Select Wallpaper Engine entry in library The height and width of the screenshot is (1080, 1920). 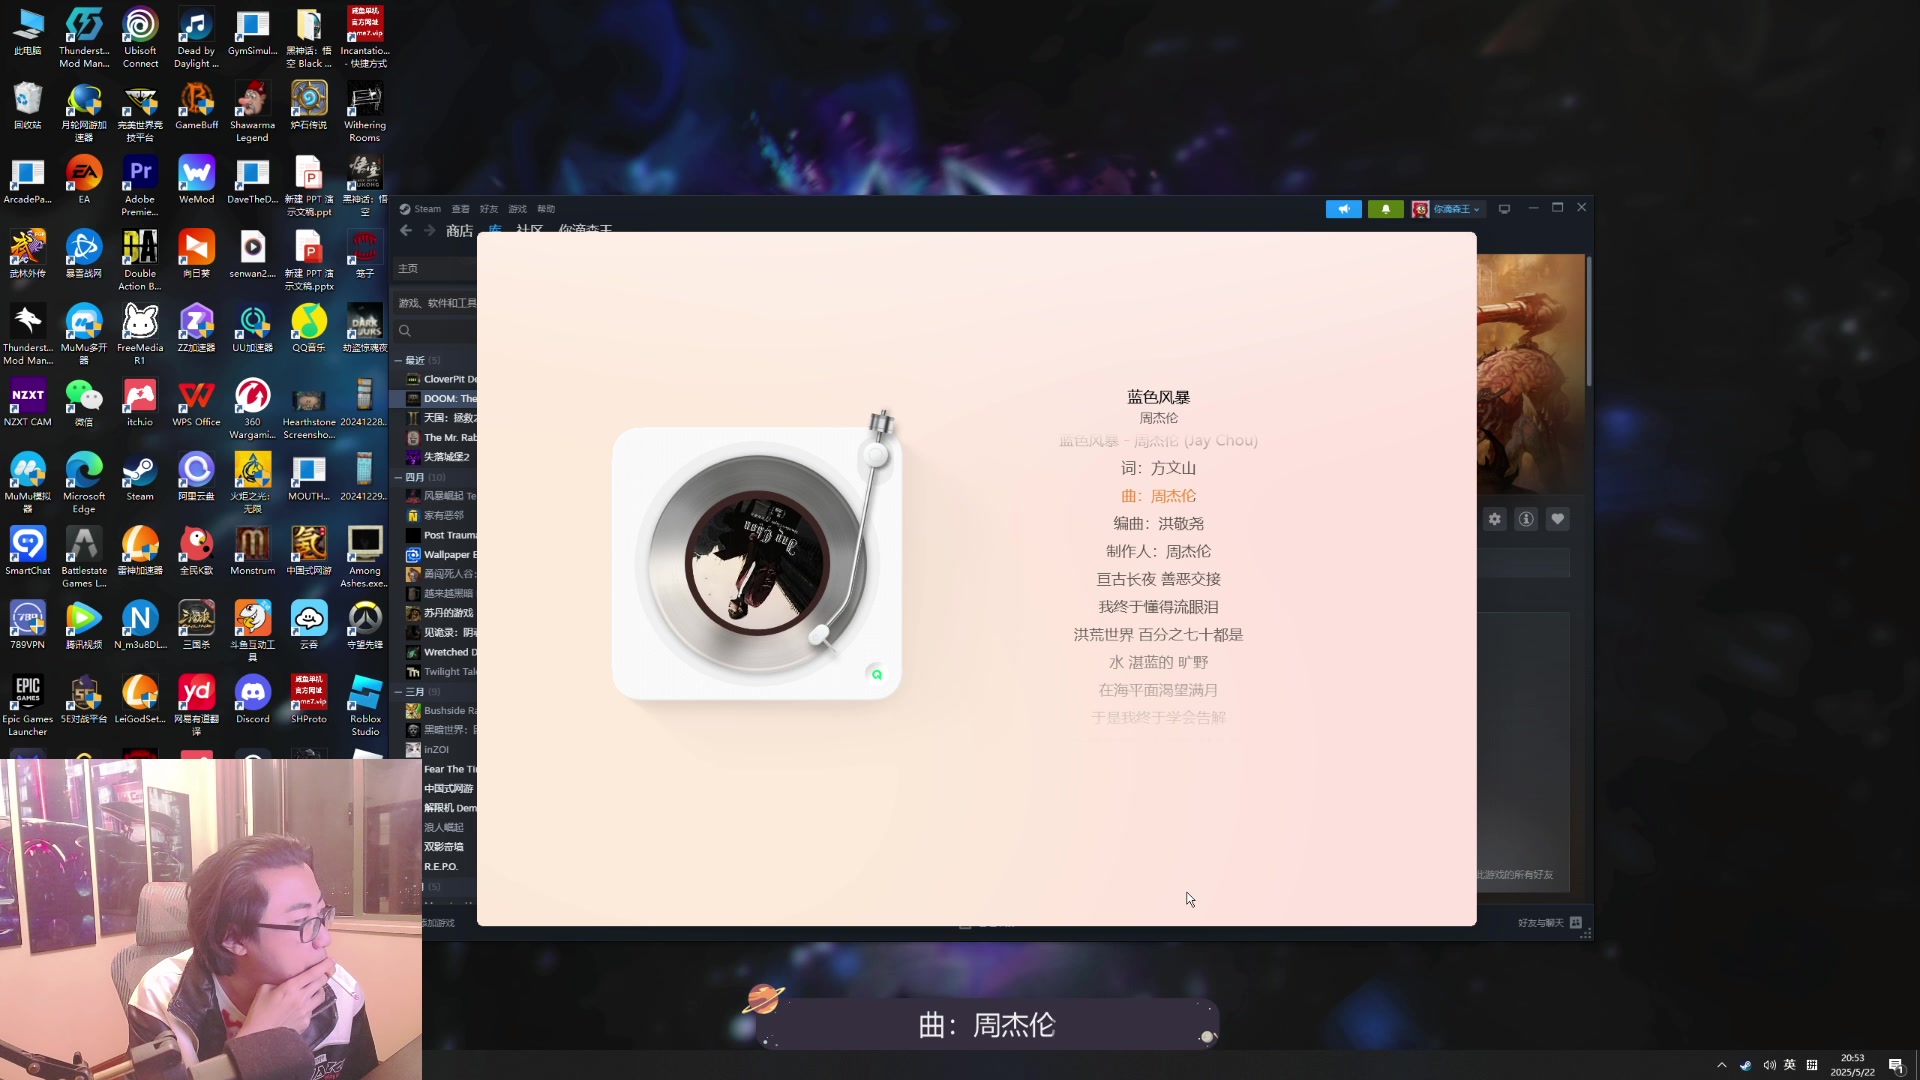point(441,555)
